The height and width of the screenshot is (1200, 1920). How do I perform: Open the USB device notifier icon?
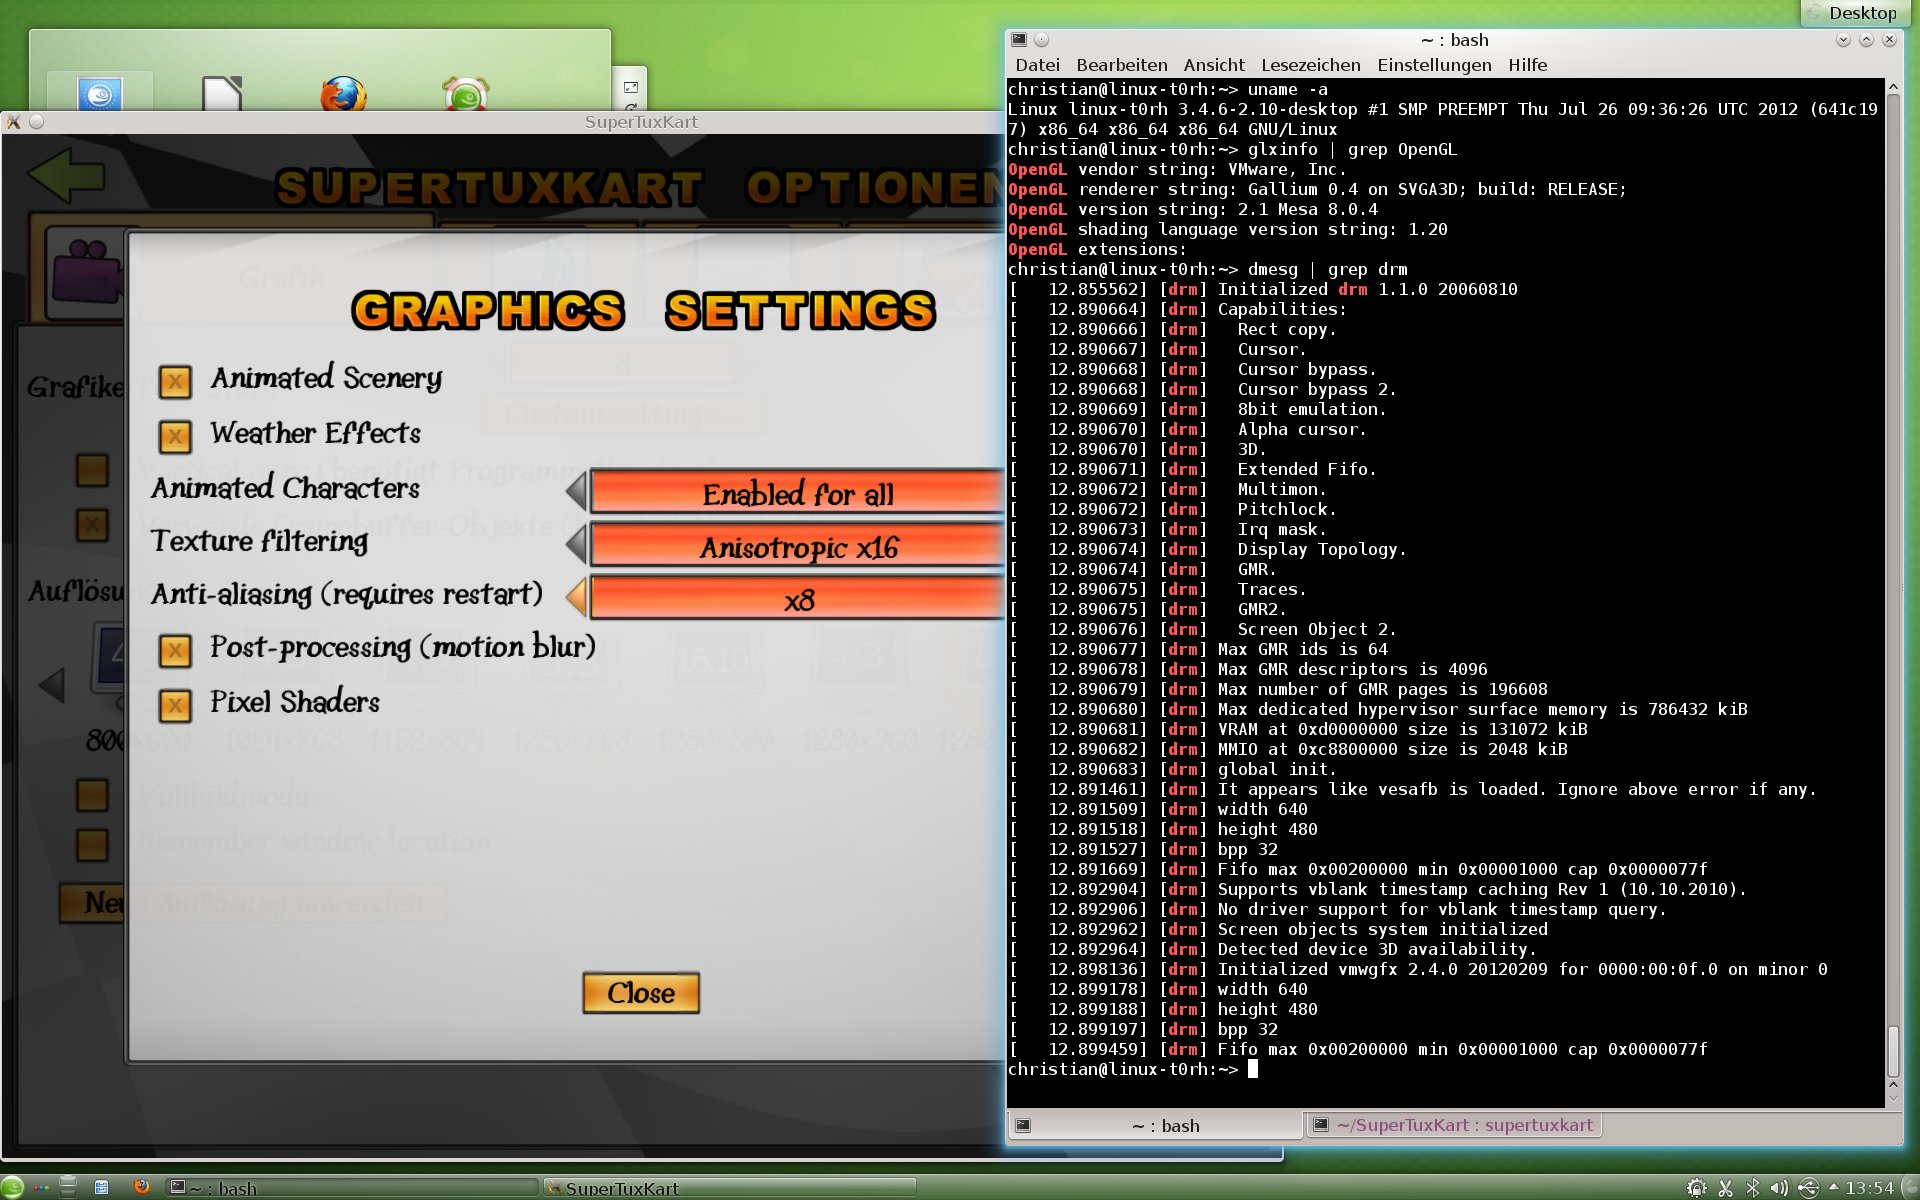(1808, 1188)
